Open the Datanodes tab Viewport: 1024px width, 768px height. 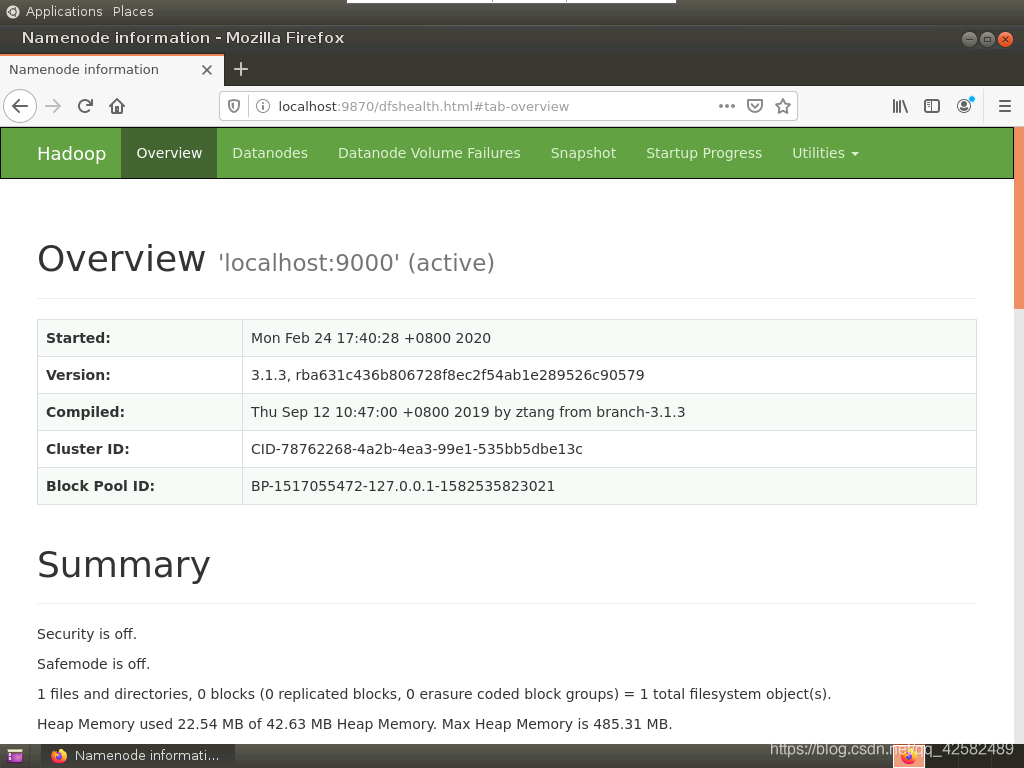(270, 153)
